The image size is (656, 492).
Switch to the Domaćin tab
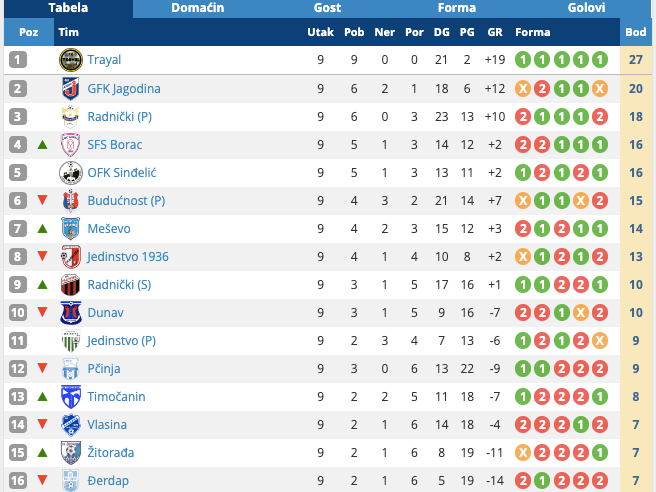[197, 8]
